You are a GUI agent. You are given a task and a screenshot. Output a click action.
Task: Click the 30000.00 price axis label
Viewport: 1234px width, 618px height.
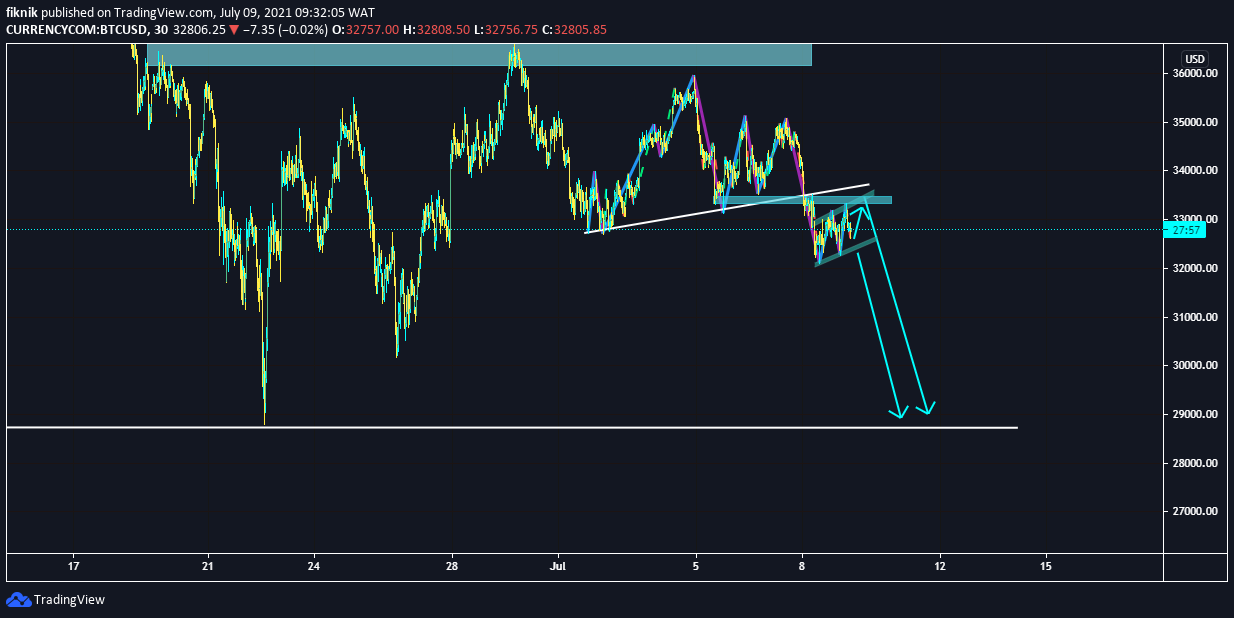click(x=1195, y=366)
